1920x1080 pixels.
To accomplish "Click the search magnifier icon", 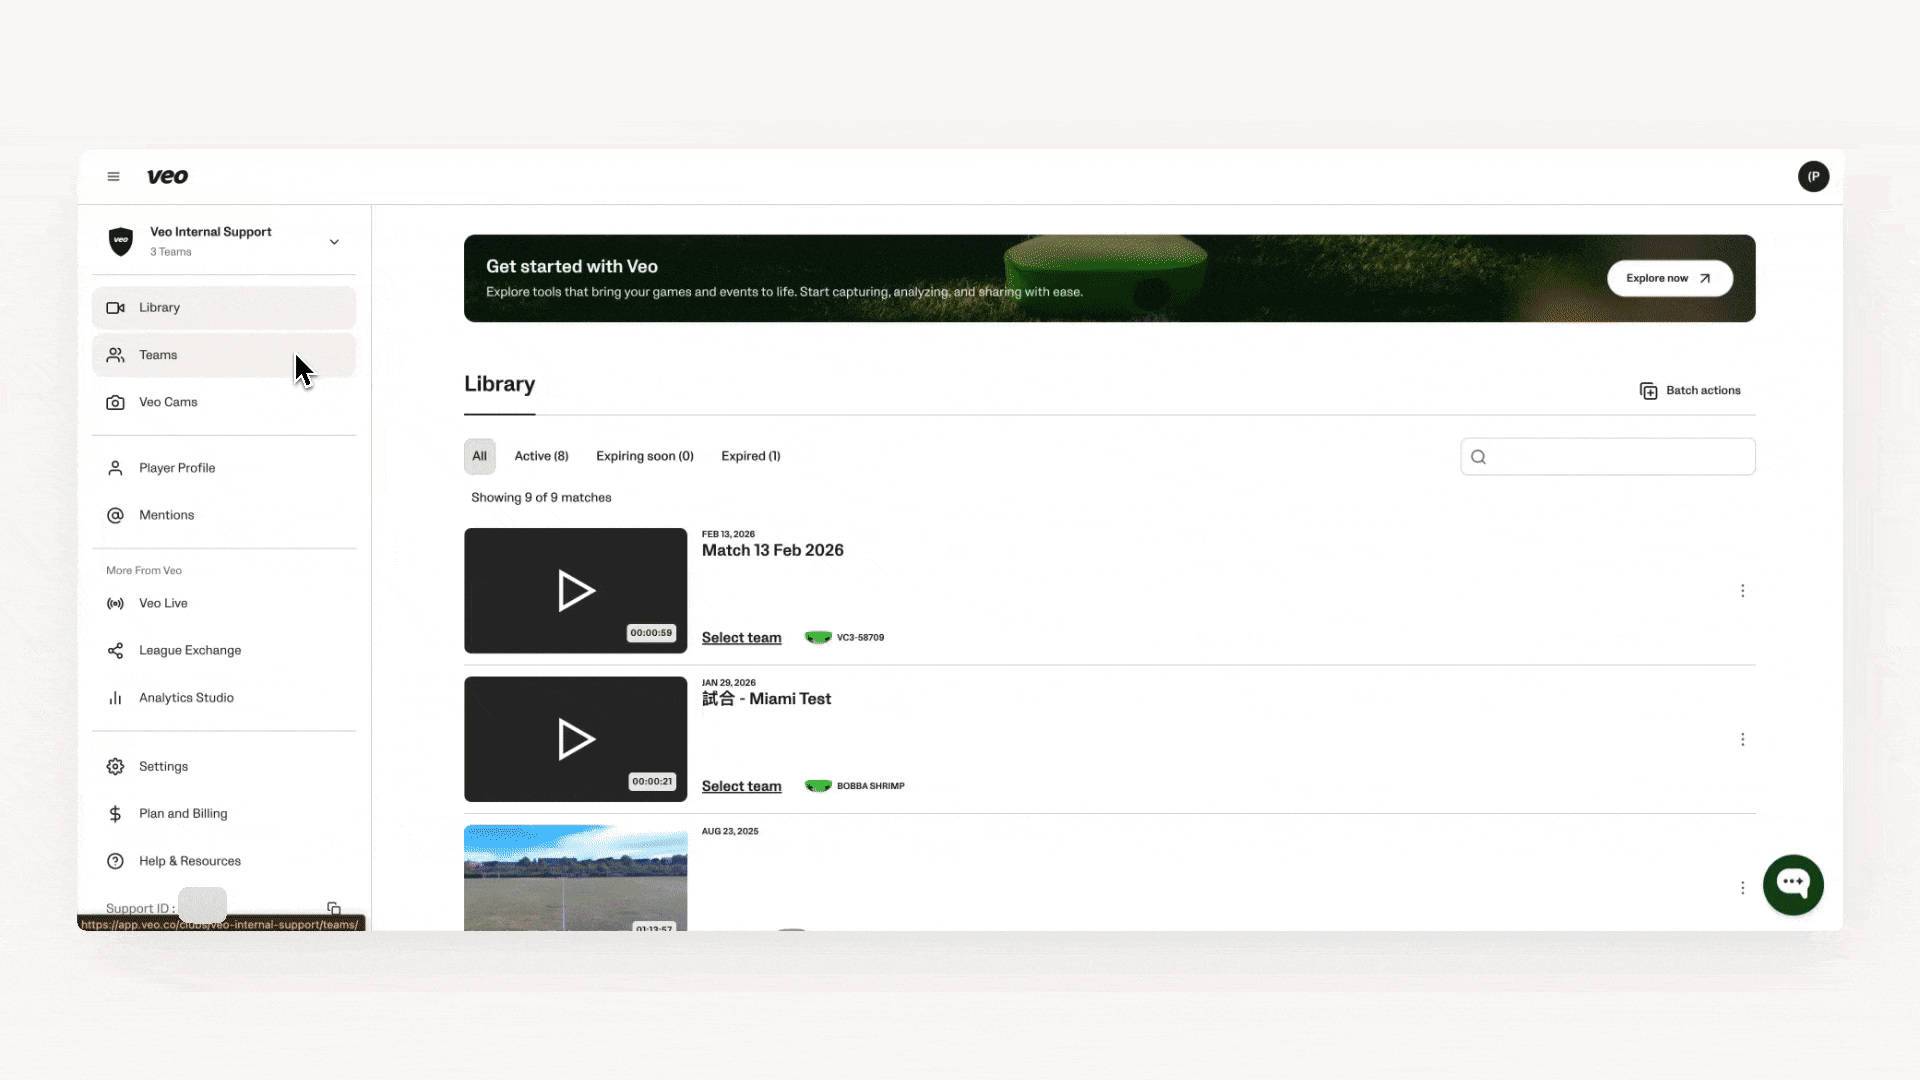I will click(1478, 457).
